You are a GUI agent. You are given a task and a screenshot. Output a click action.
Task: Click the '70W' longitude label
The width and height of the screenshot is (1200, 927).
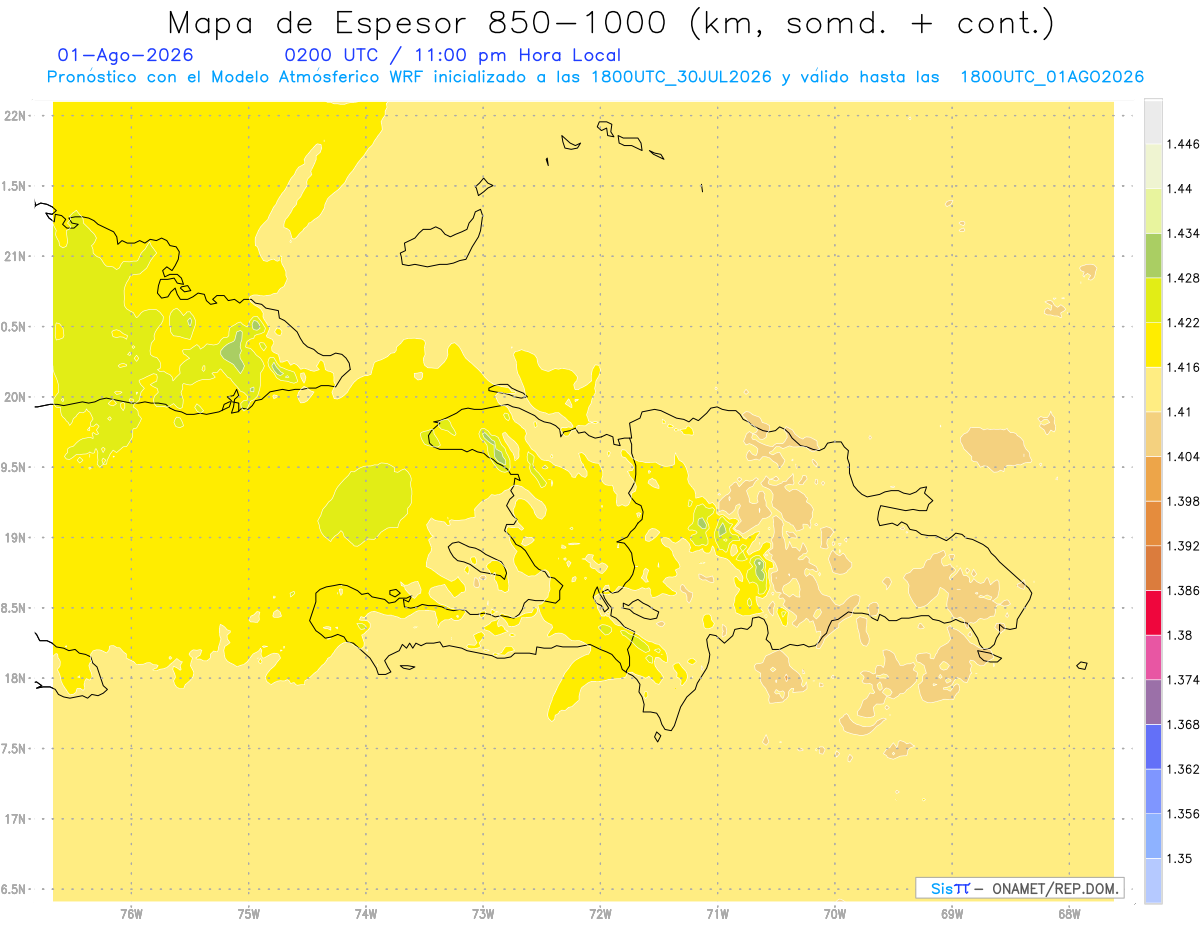pos(835,913)
